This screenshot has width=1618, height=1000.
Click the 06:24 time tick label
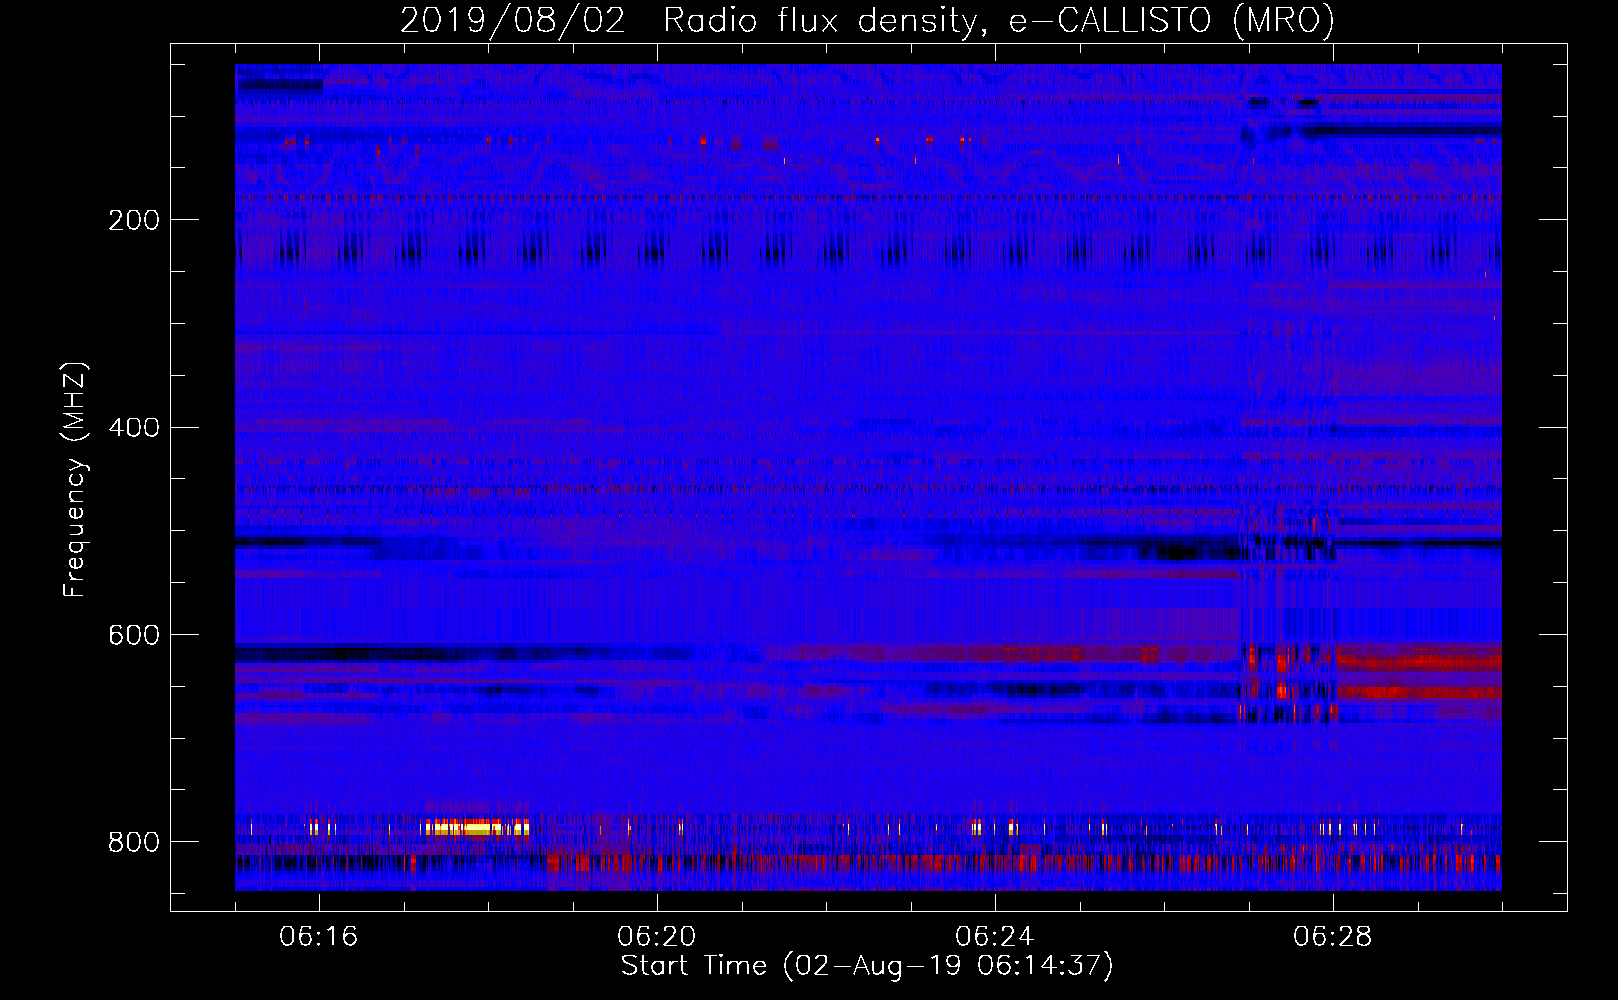point(994,937)
